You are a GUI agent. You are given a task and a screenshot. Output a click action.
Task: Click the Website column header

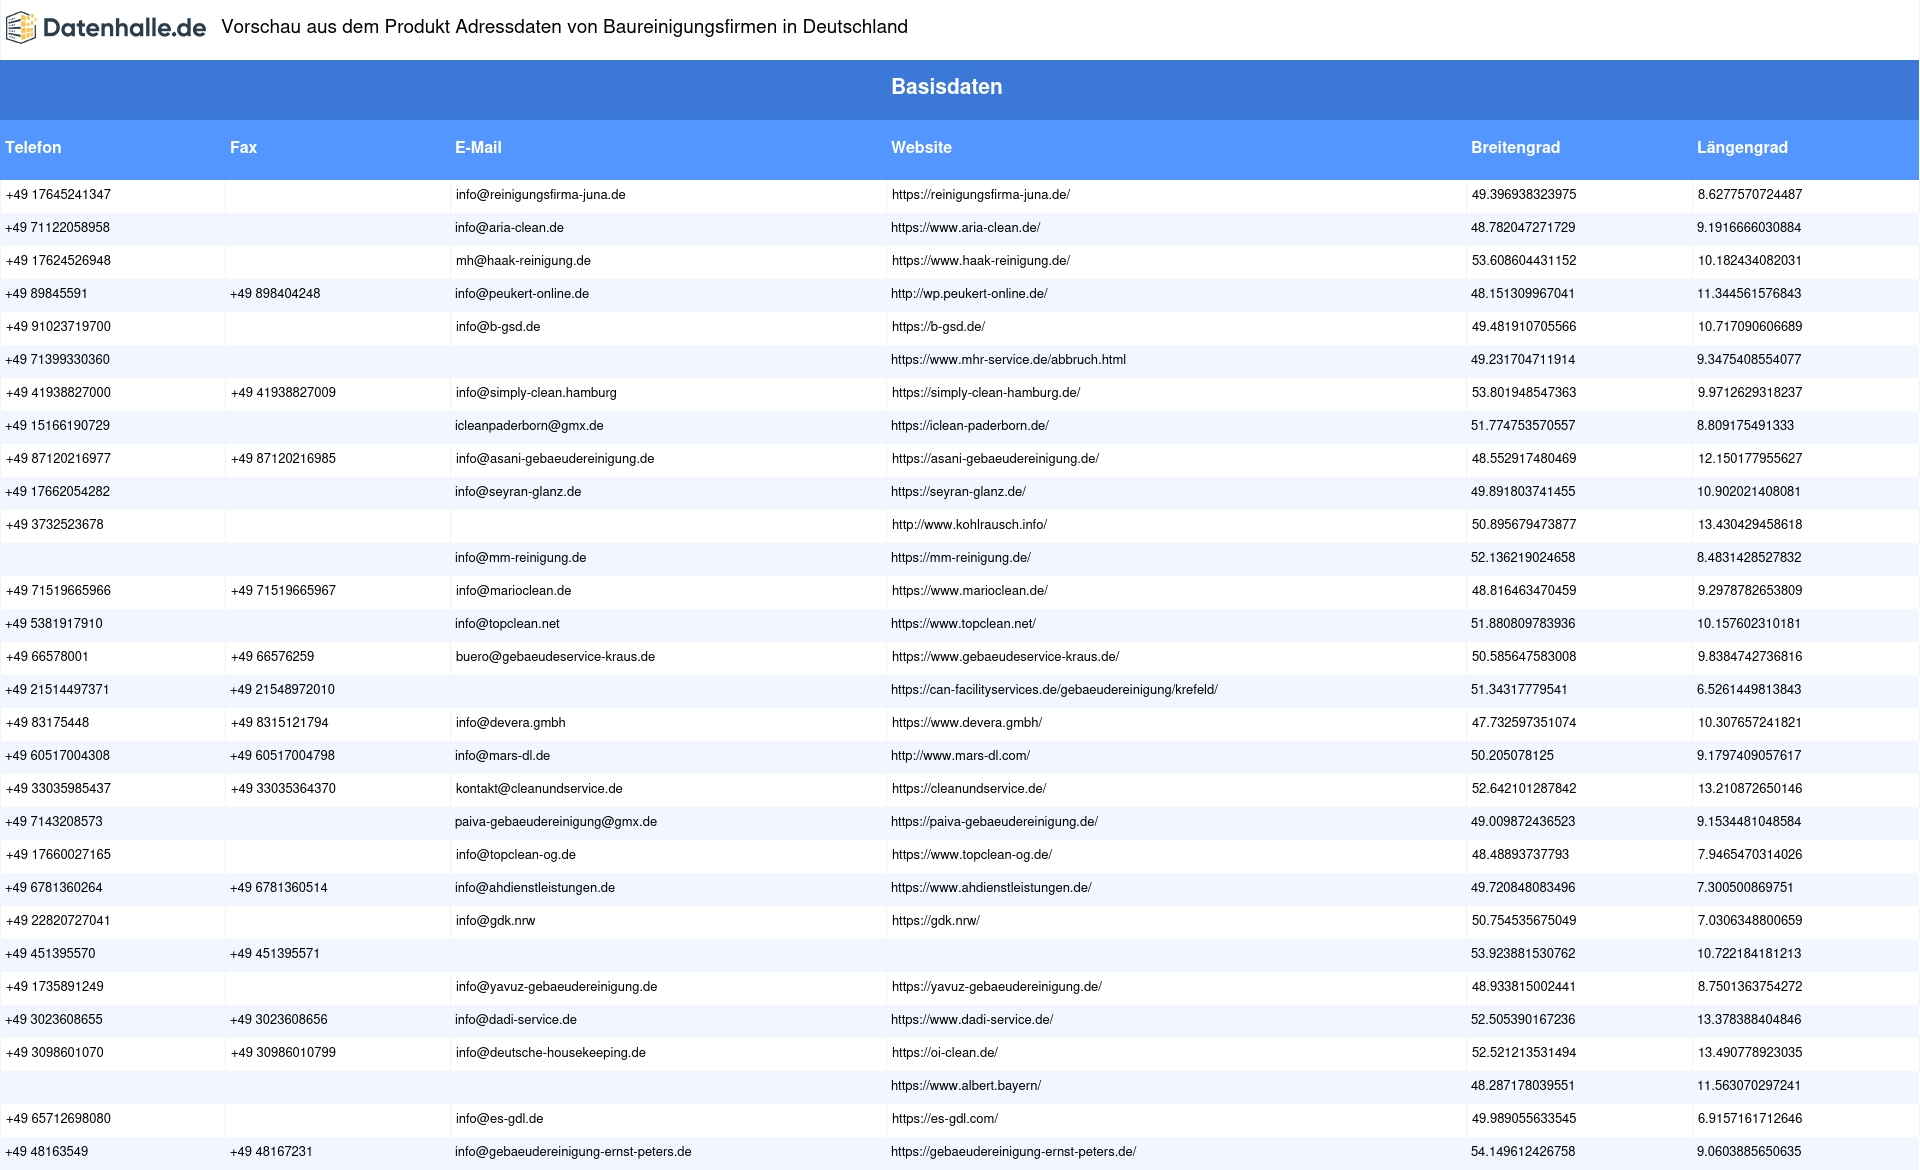921,147
